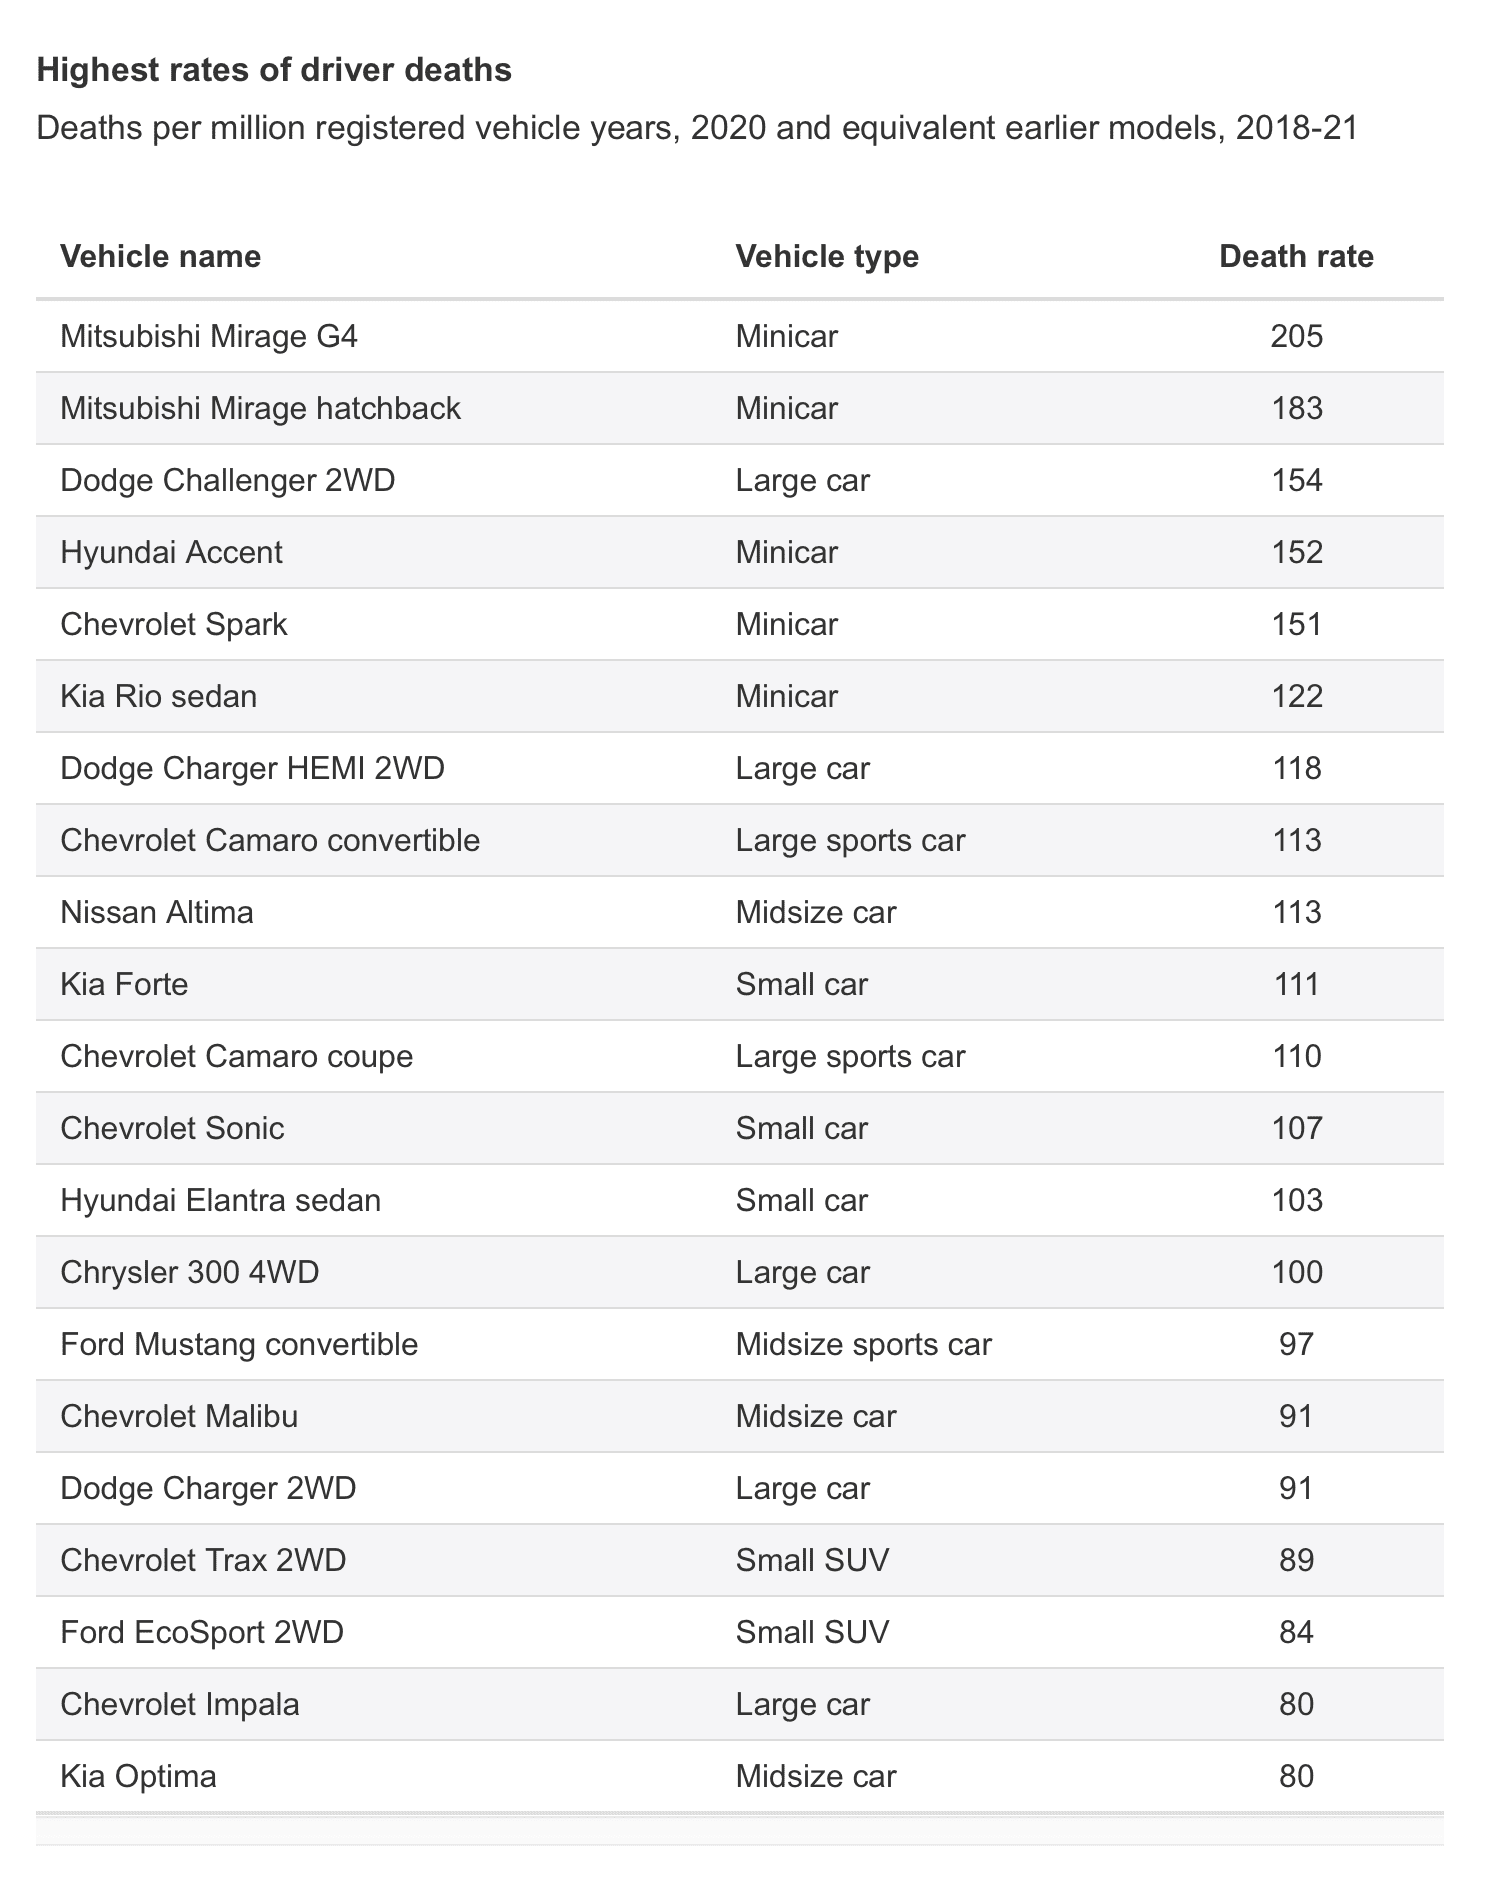Click the Chevrolet Camaro convertible entry
The width and height of the screenshot is (1492, 1902).
pyautogui.click(x=270, y=840)
